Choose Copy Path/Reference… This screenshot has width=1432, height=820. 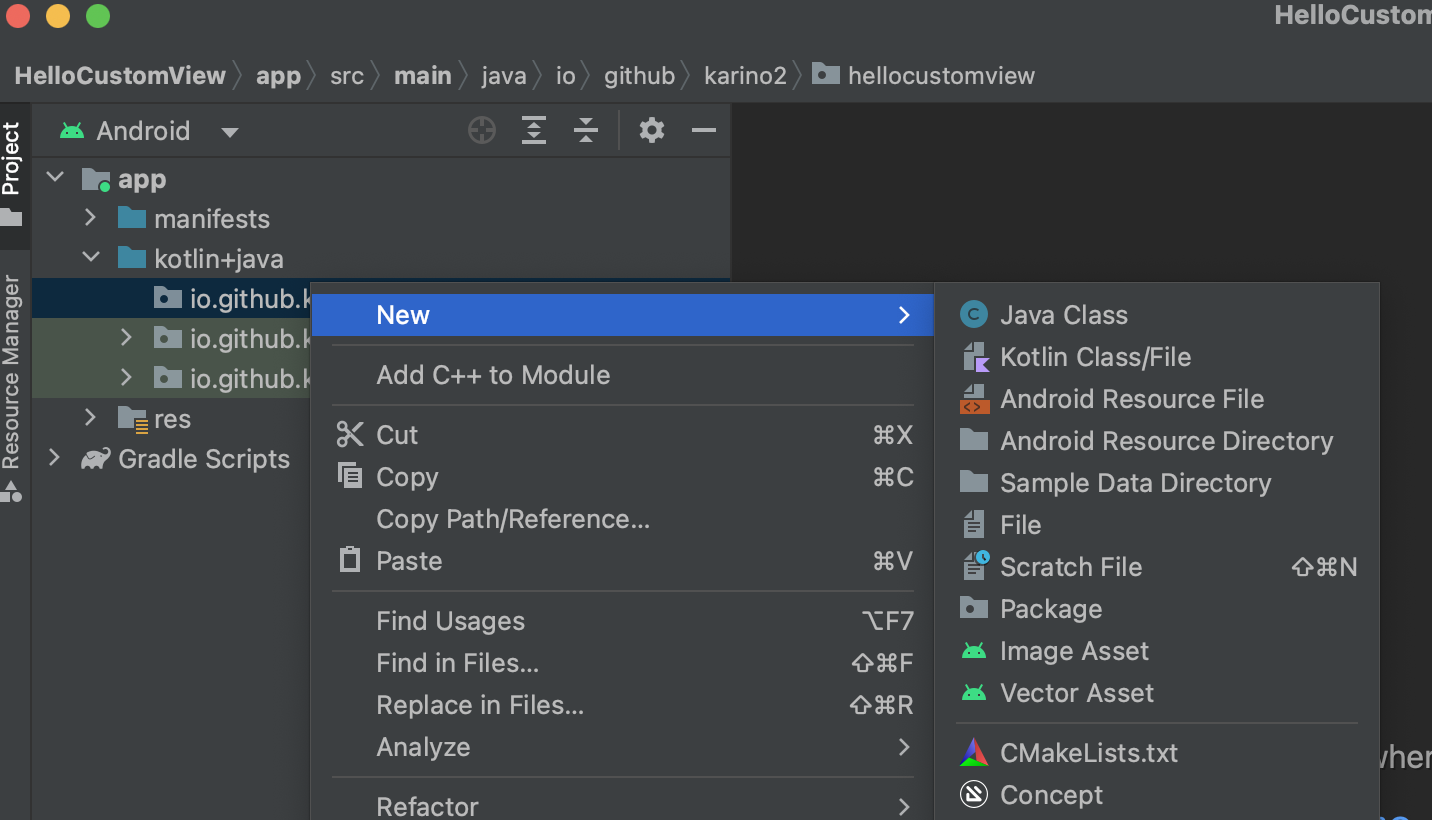tap(622, 519)
